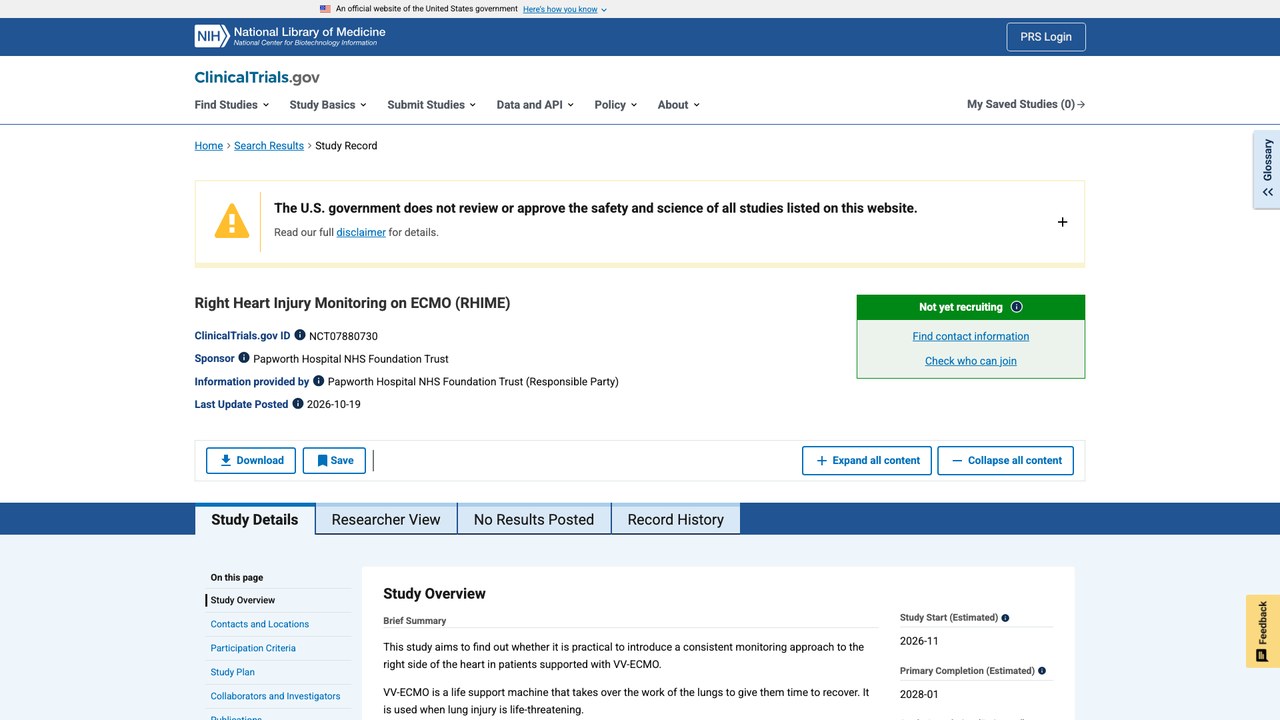The image size is (1280, 720).
Task: Switch to the No Results Posted tab
Action: (x=534, y=519)
